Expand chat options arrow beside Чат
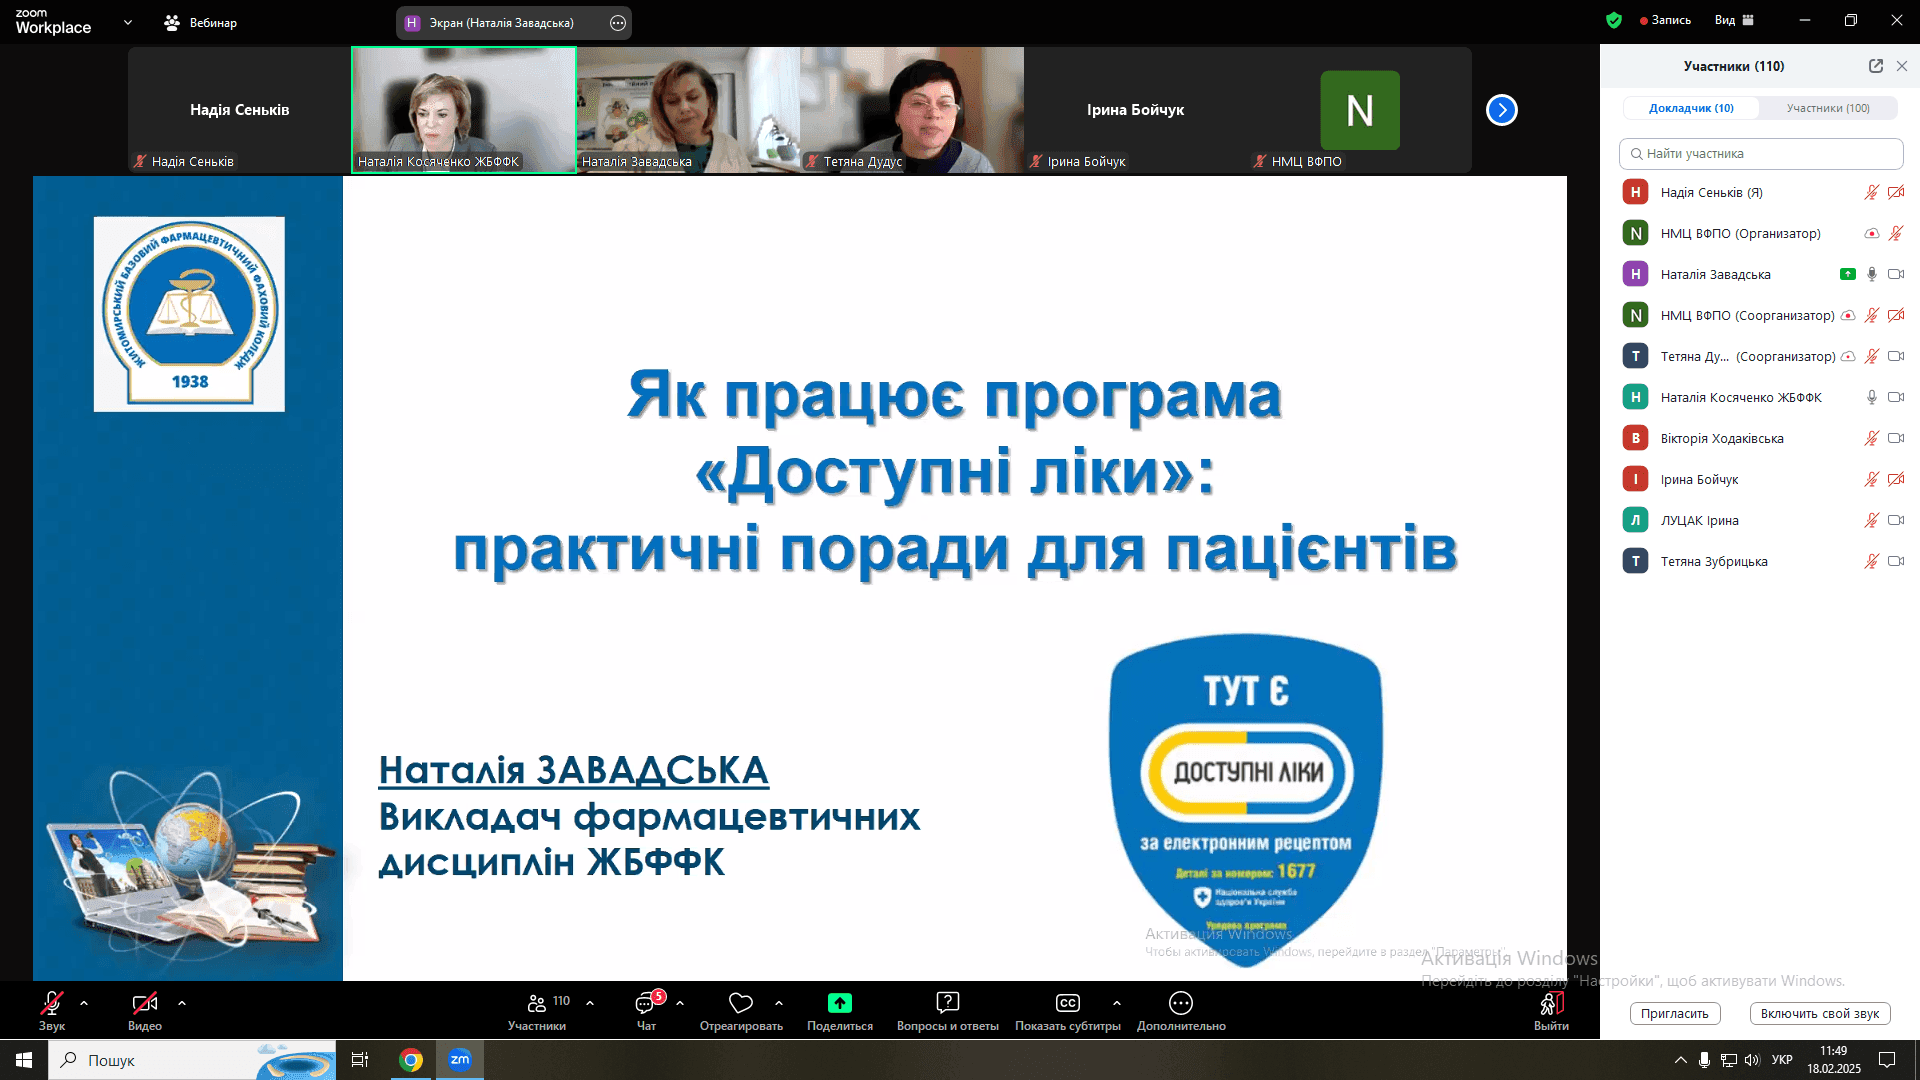Image resolution: width=1920 pixels, height=1080 pixels. click(680, 1003)
